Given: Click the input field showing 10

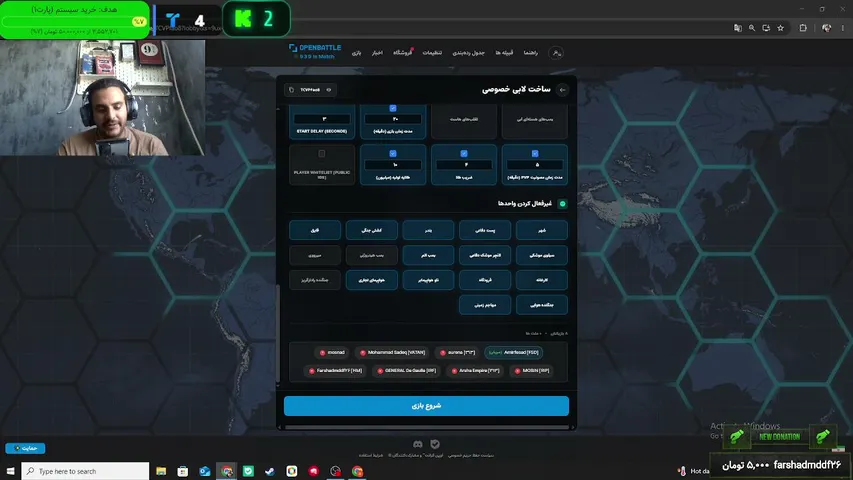Looking at the screenshot, I should tap(393, 164).
